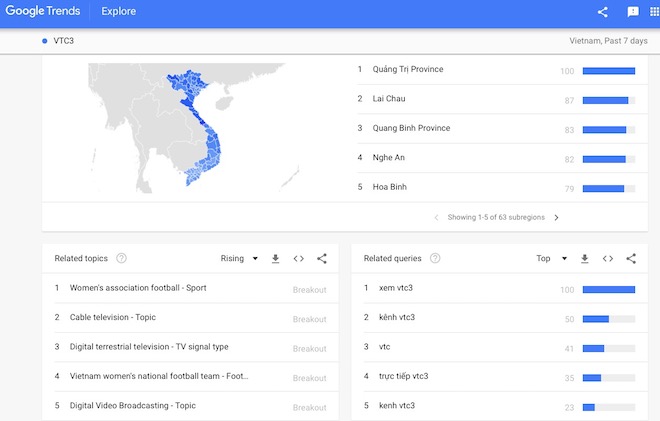
Task: Open embed code for Related queries
Action: [608, 258]
